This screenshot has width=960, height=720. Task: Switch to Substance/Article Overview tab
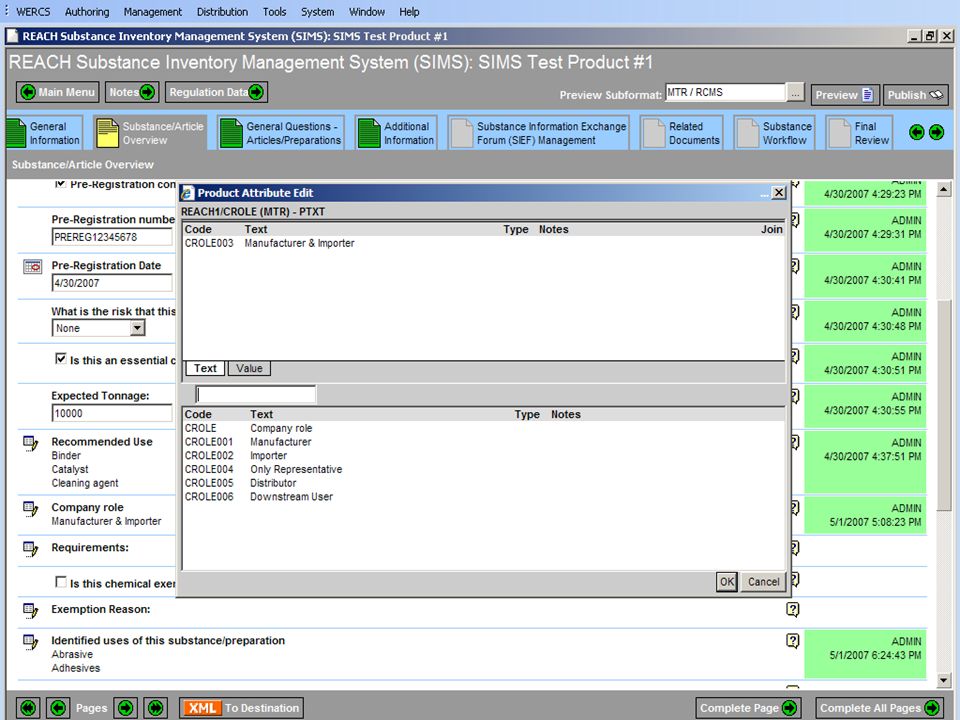point(151,133)
